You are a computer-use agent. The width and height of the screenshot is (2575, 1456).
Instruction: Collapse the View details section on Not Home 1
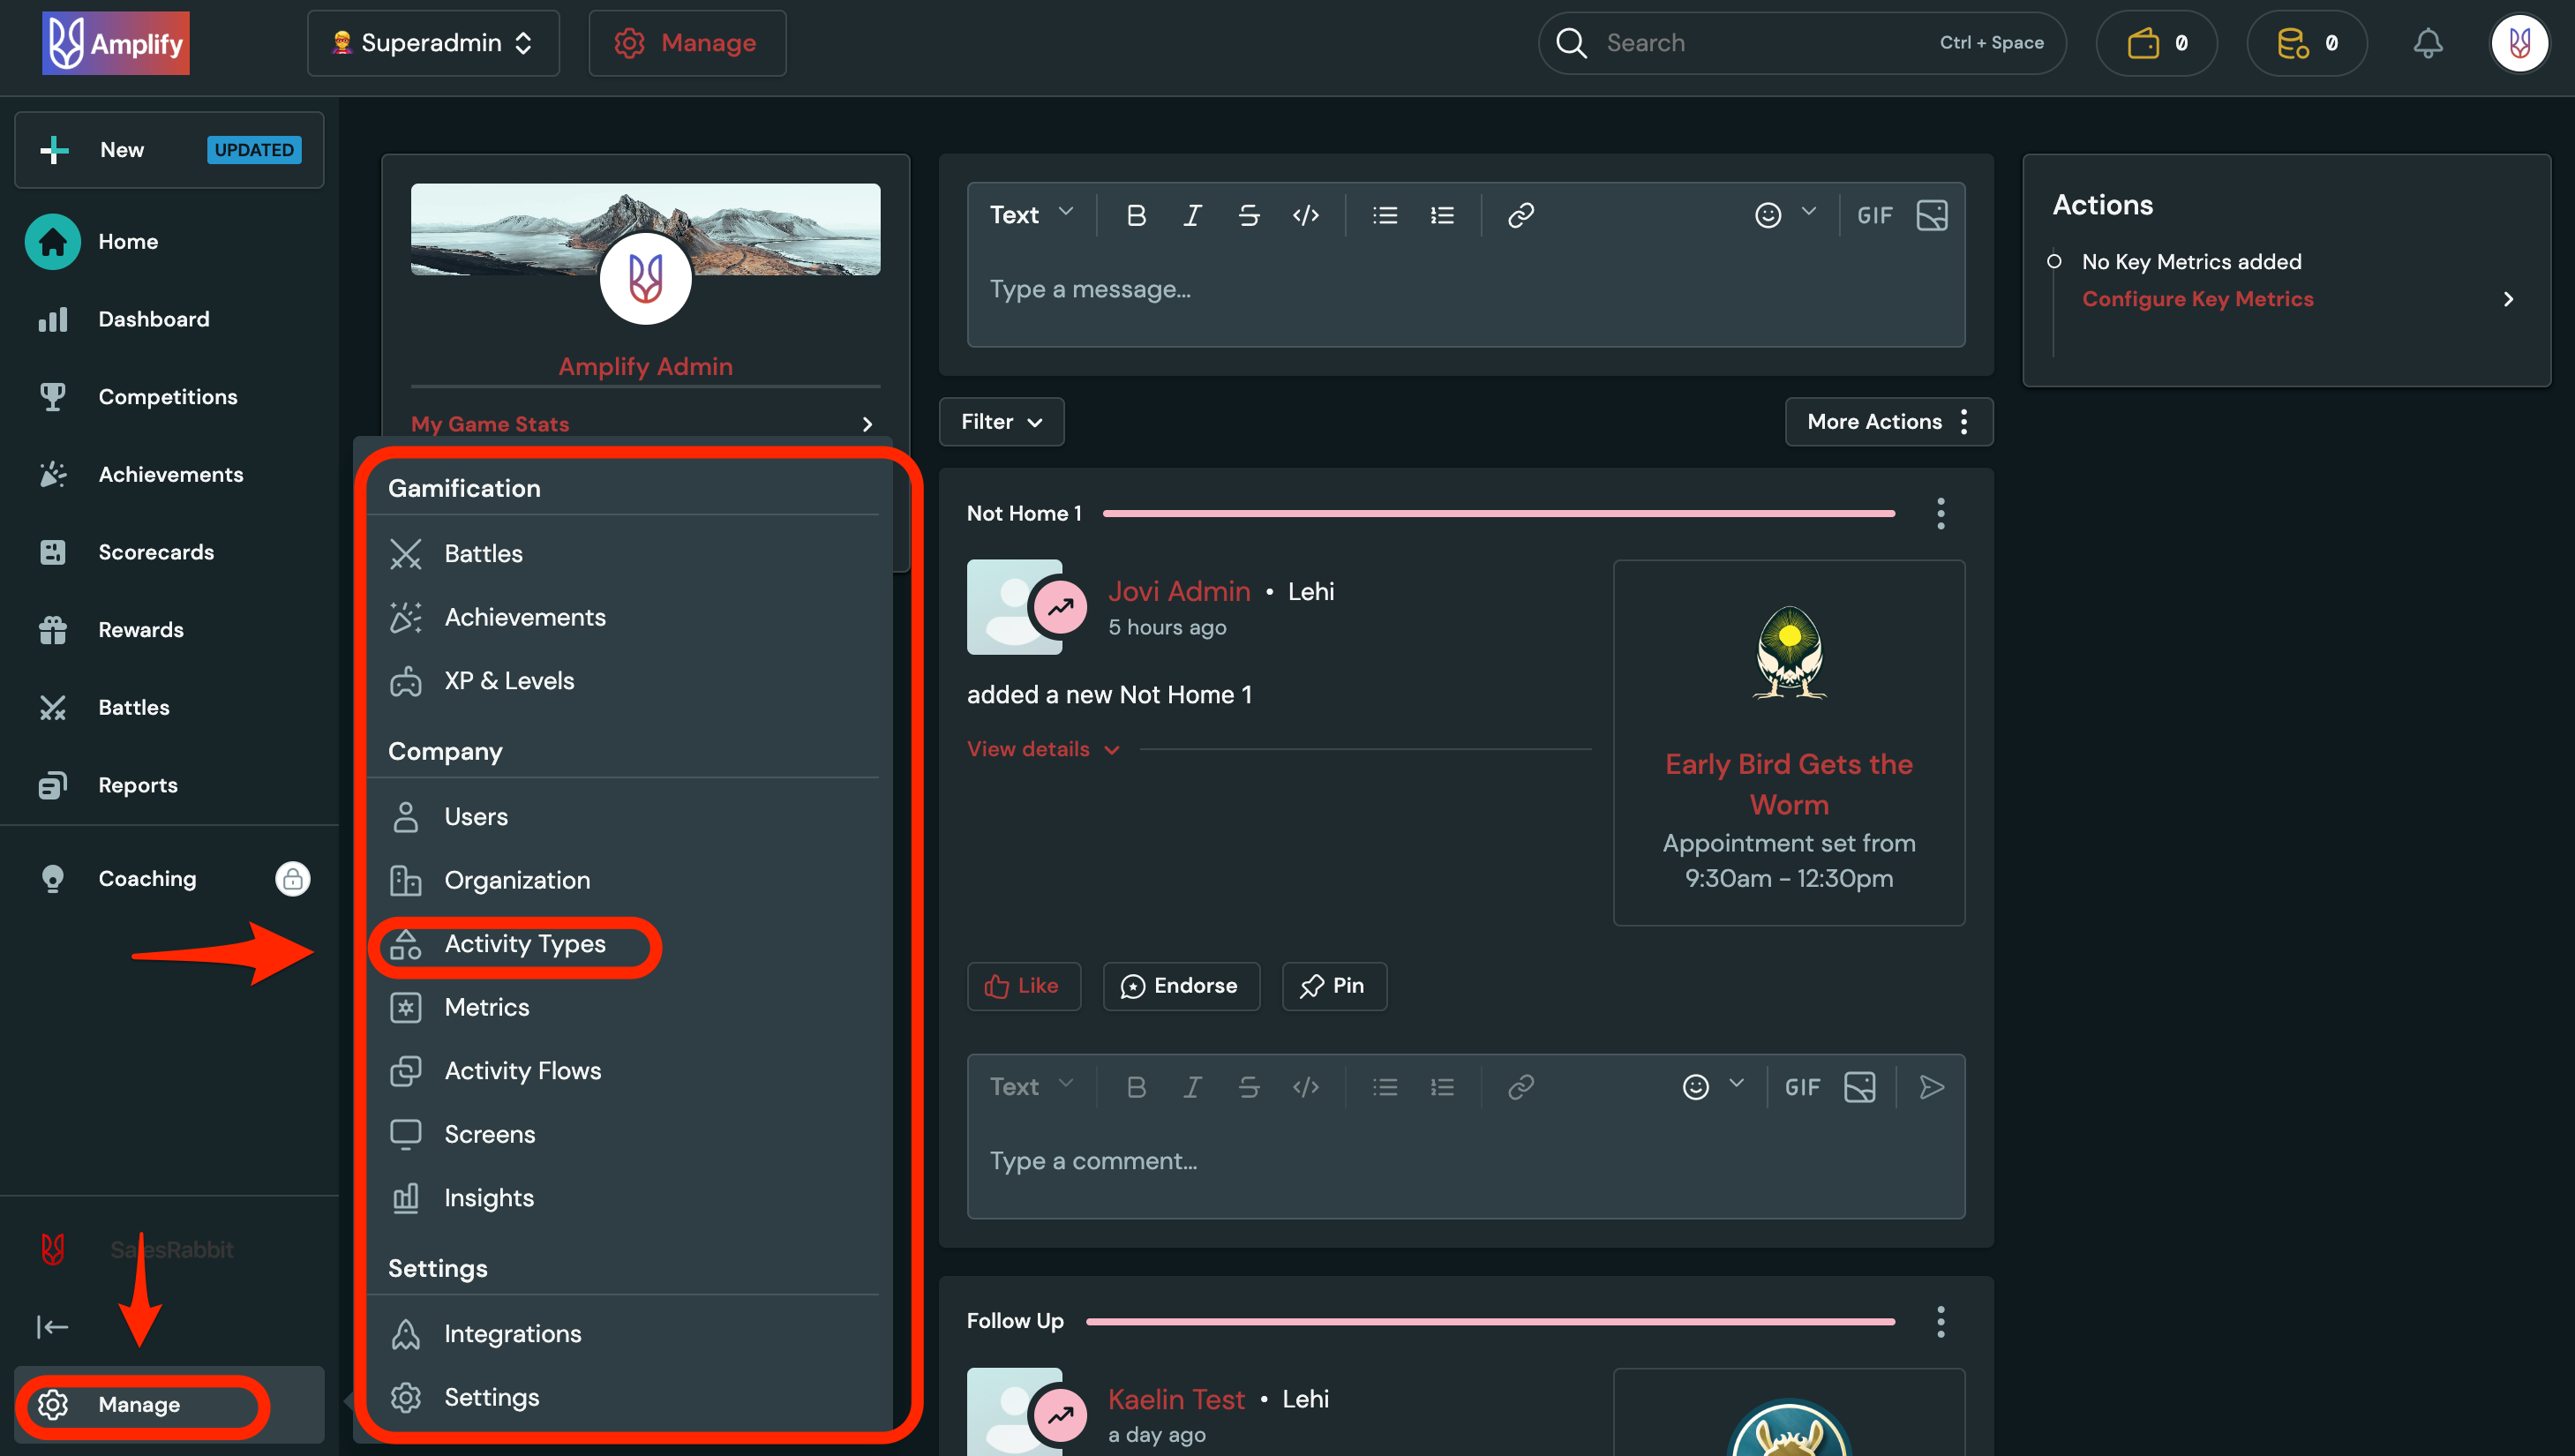(1043, 748)
